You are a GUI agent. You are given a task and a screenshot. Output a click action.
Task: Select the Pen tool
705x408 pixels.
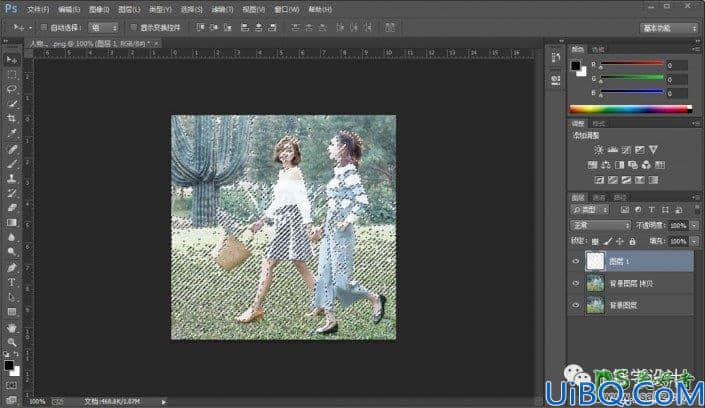12,268
